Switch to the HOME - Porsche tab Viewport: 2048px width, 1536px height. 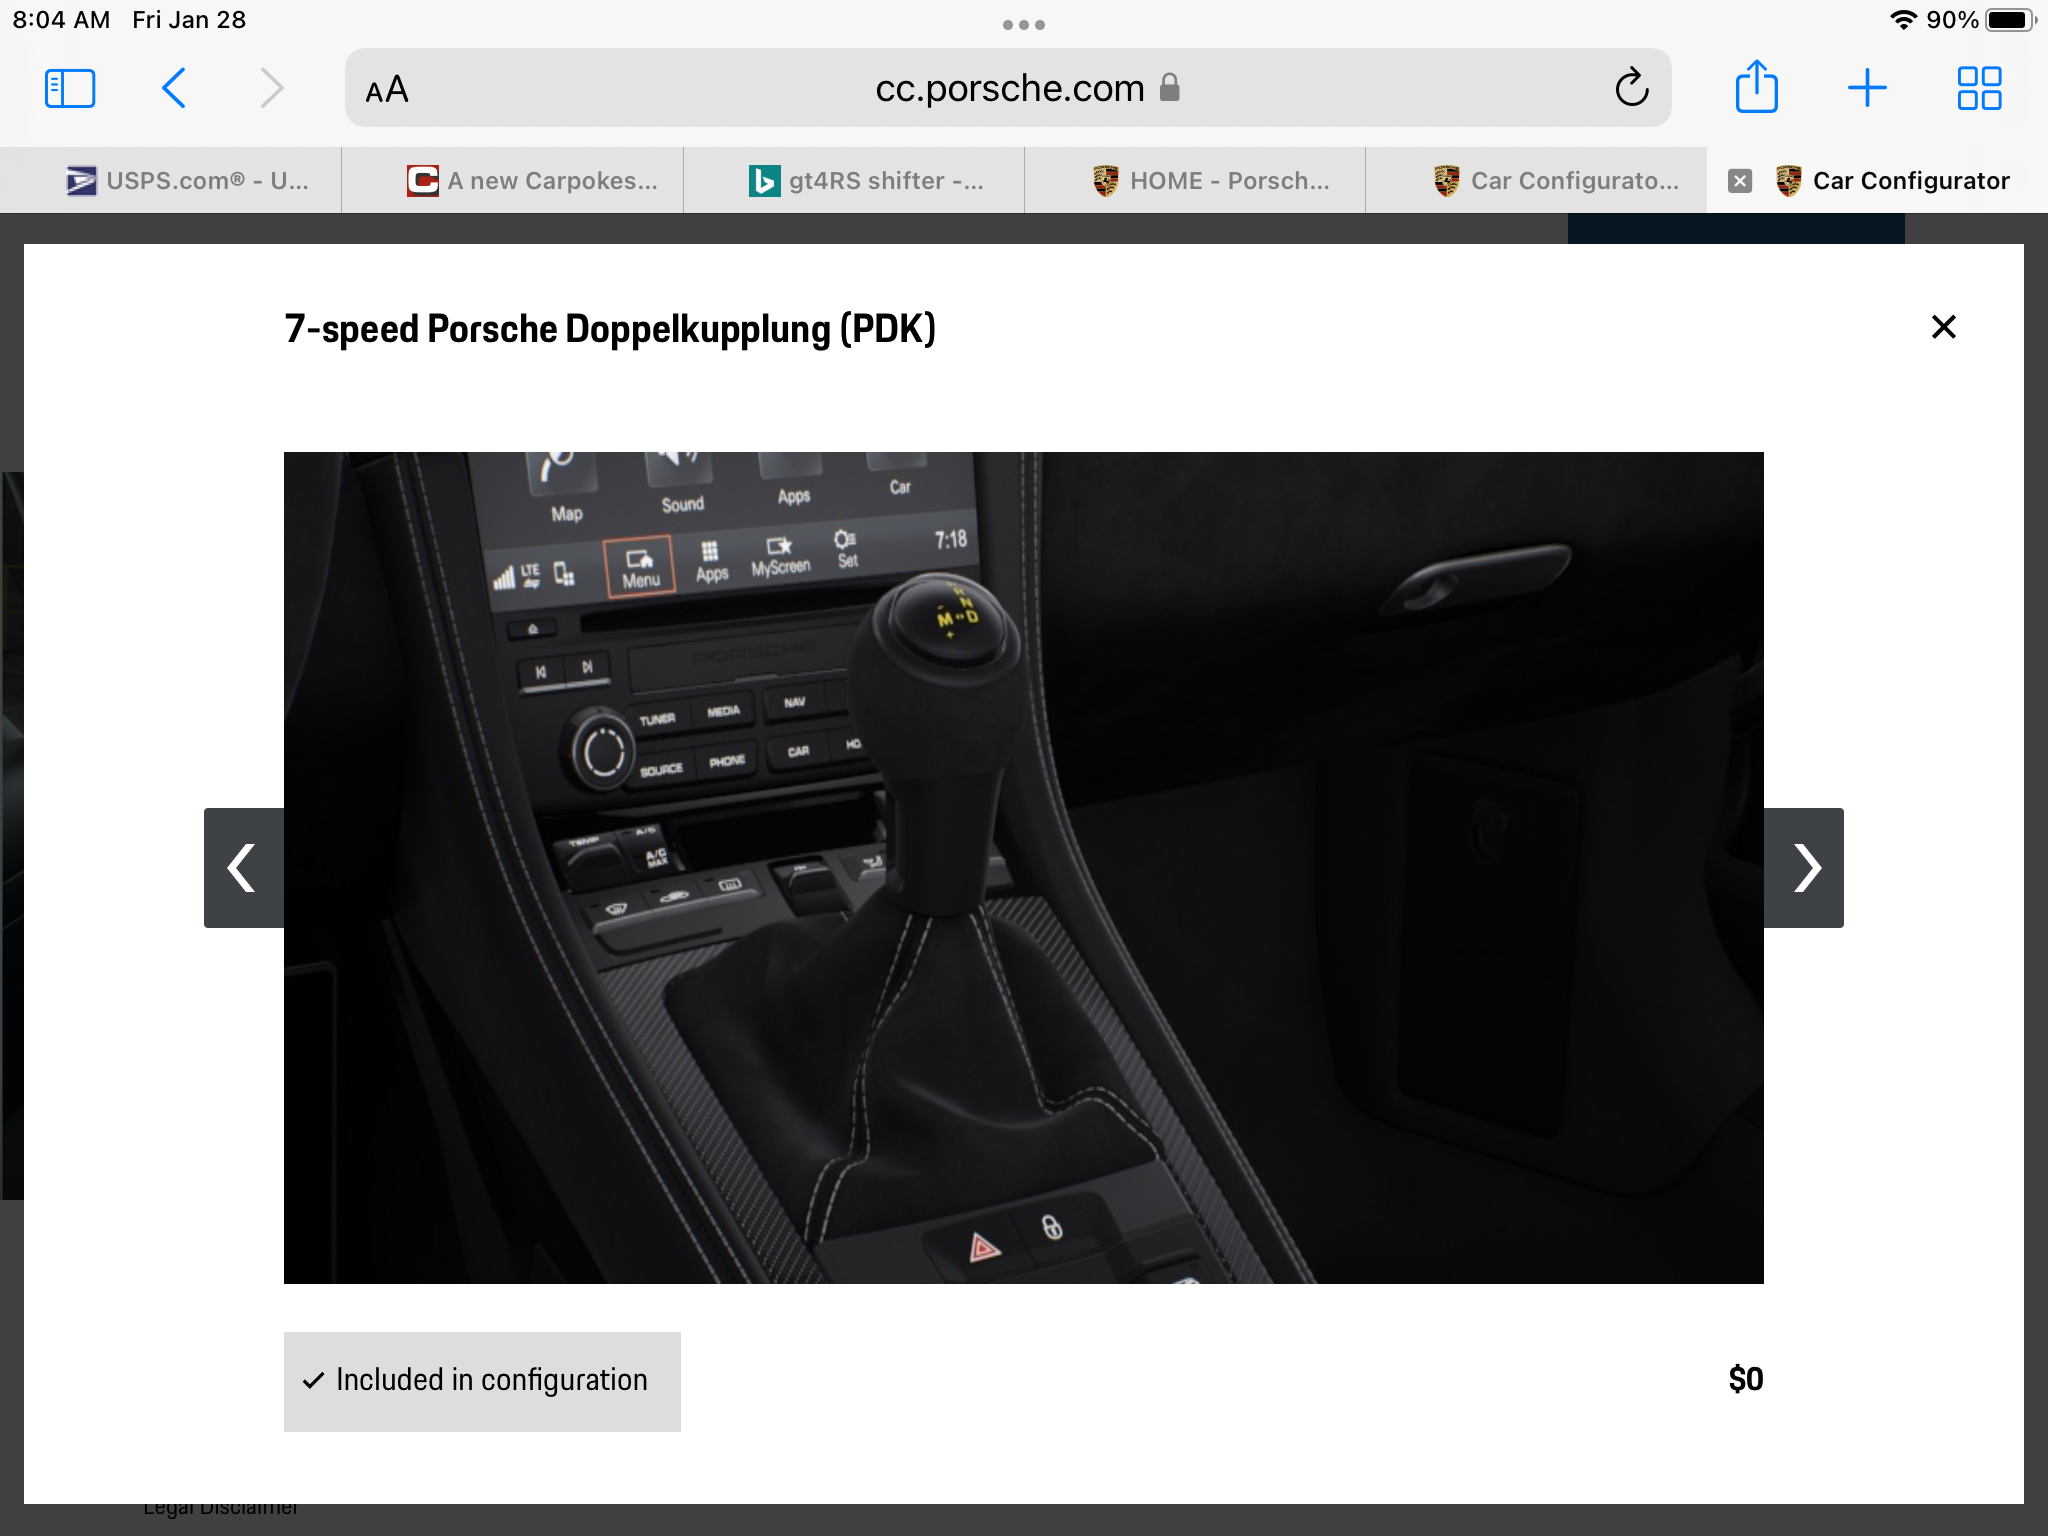click(1195, 180)
